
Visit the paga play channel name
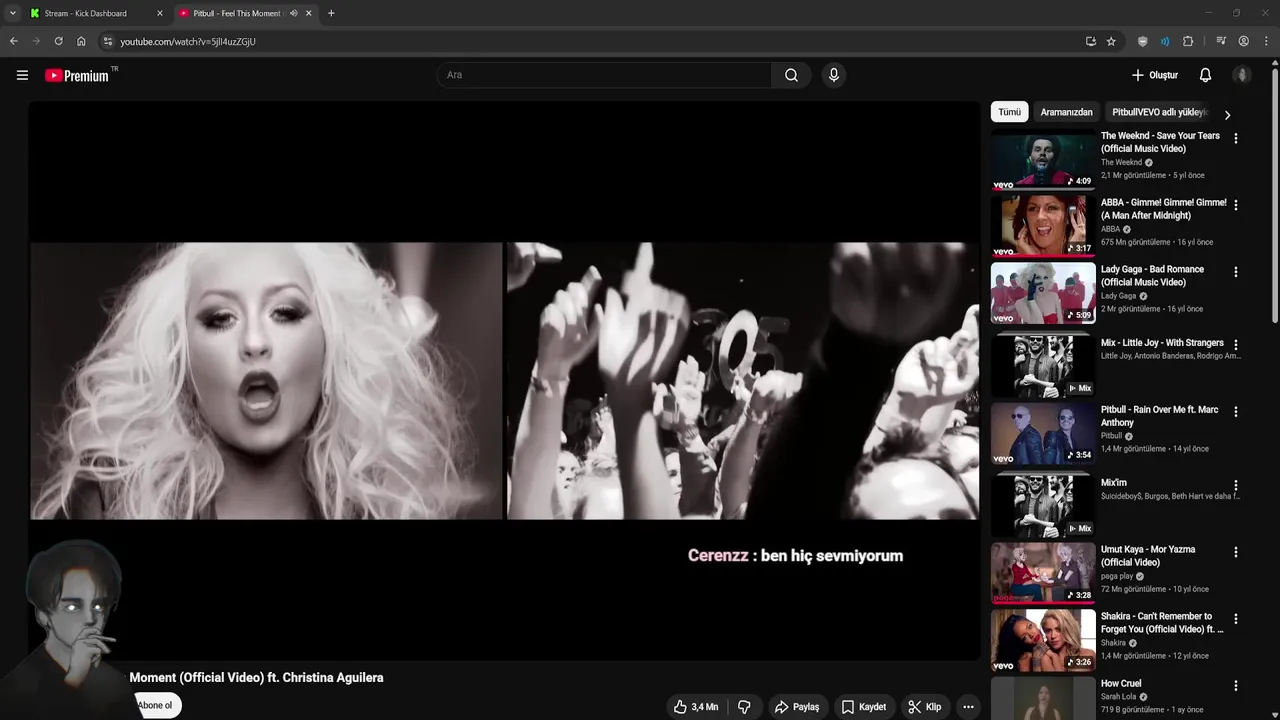click(1117, 576)
